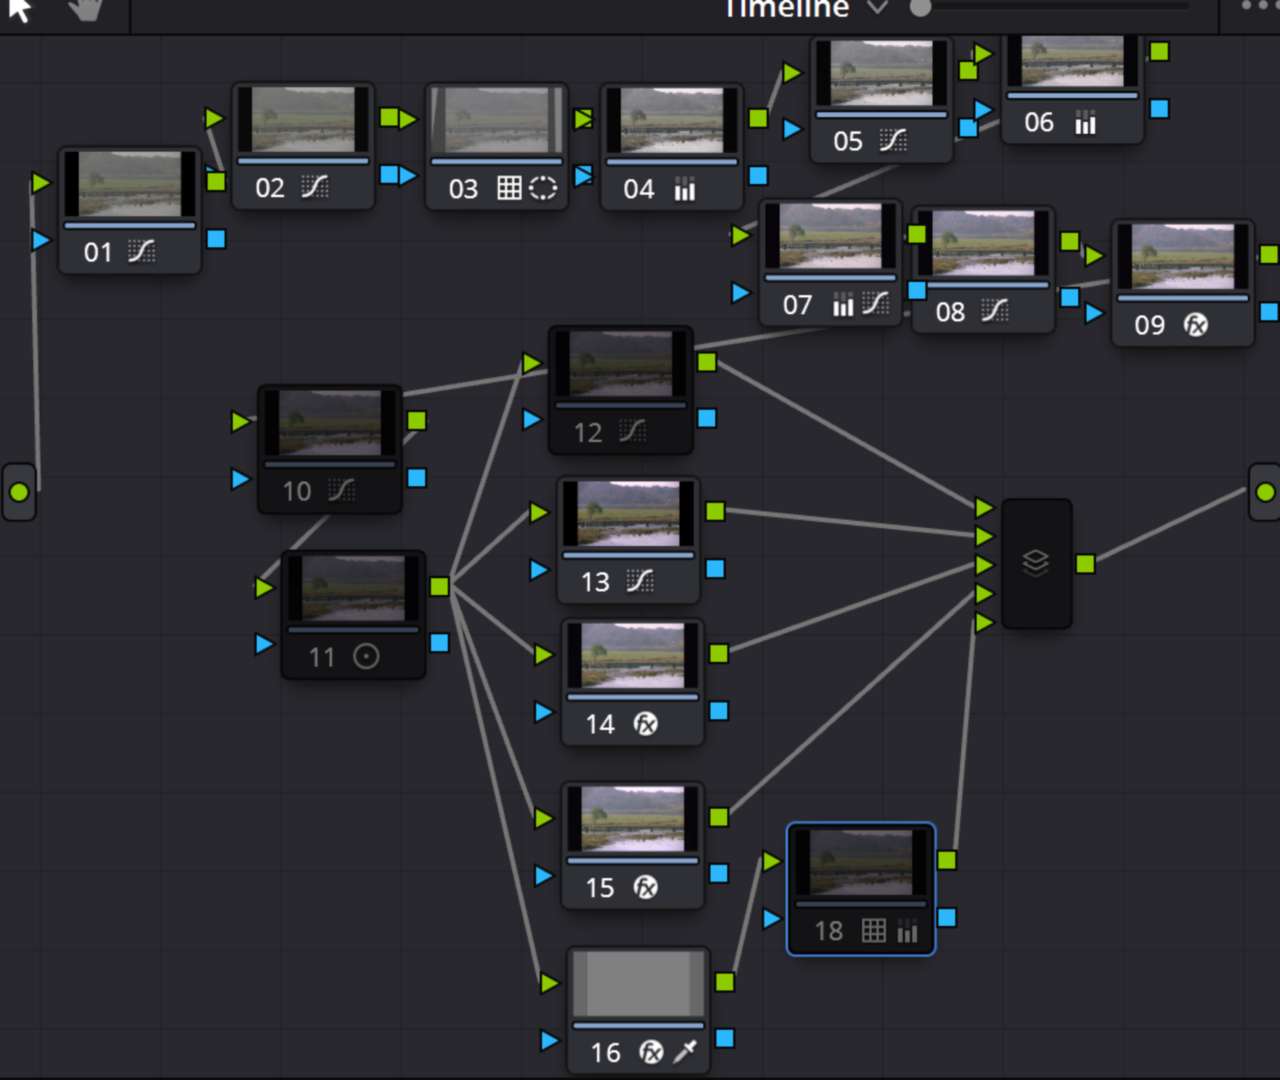Select the arrow pointer tool
The height and width of the screenshot is (1080, 1280).
tap(20, 10)
